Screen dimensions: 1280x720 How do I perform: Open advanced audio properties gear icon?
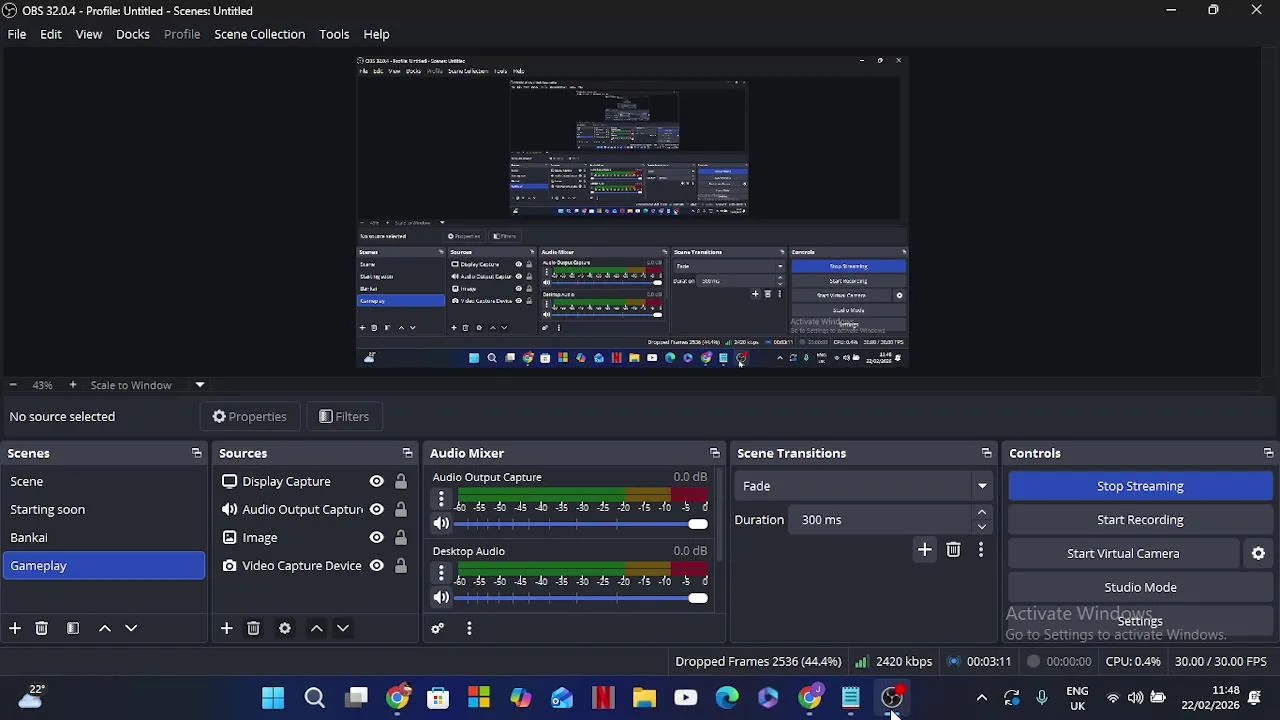pyautogui.click(x=438, y=628)
